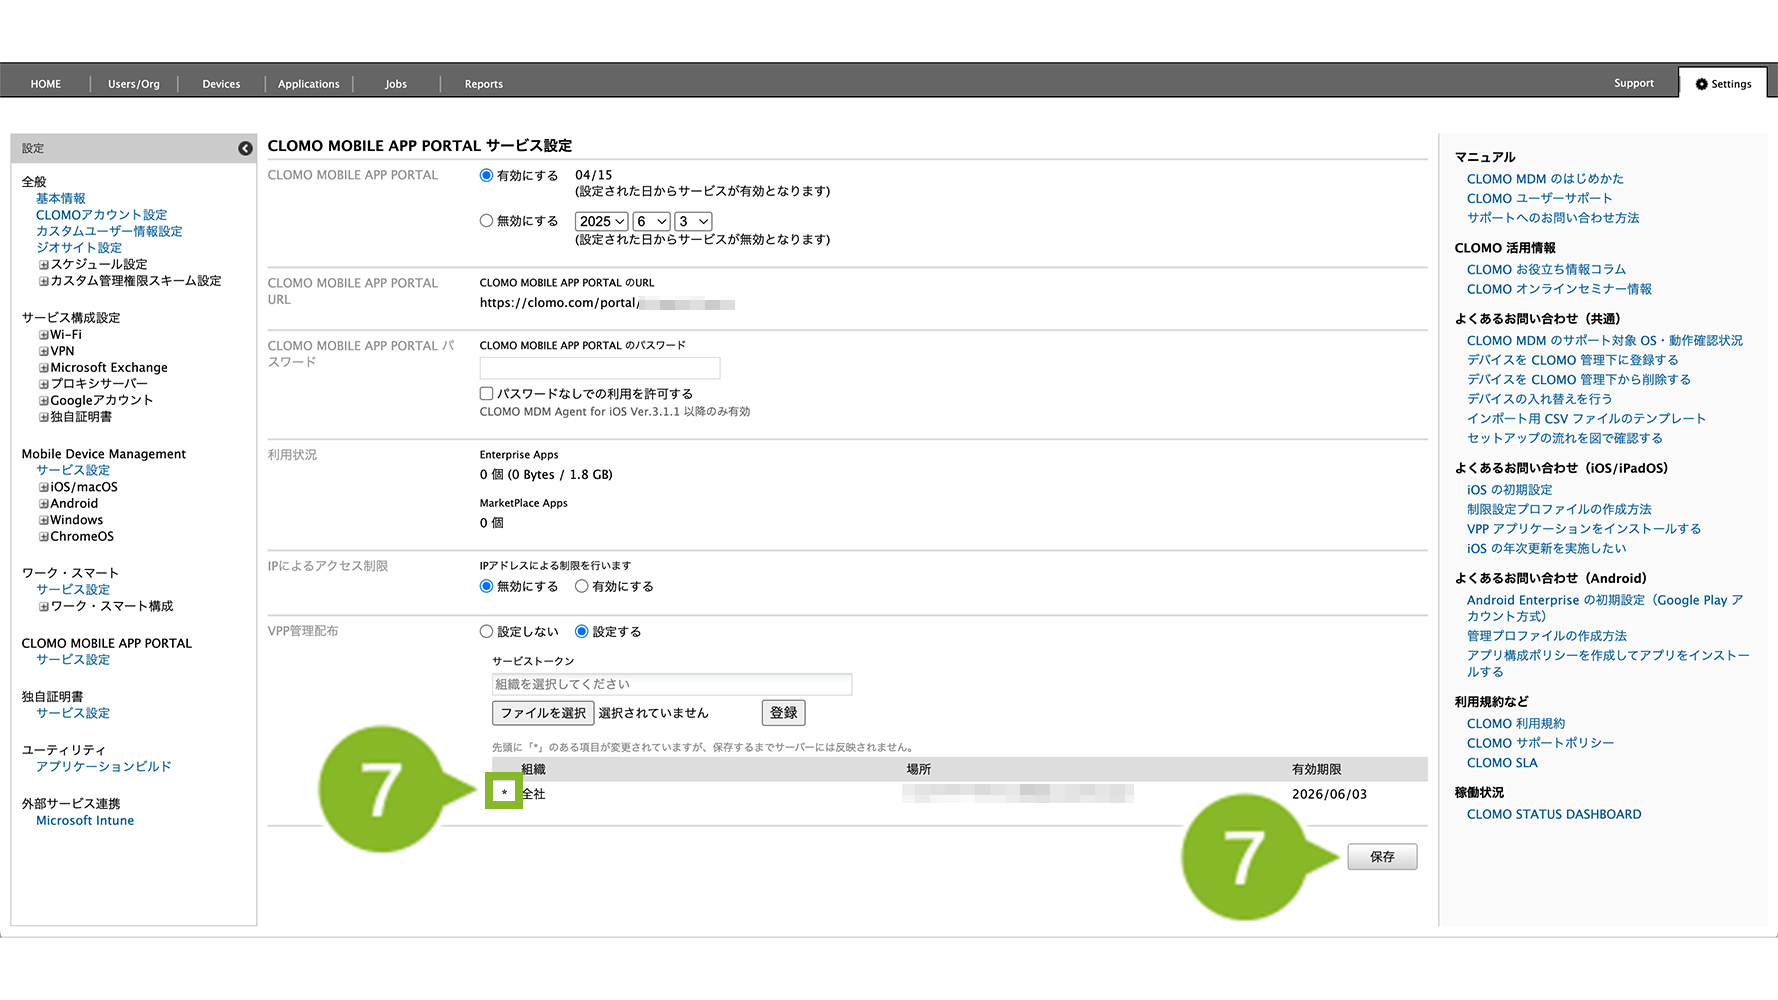
Task: Select 設定しない for VPP管理配布
Action: (486, 631)
